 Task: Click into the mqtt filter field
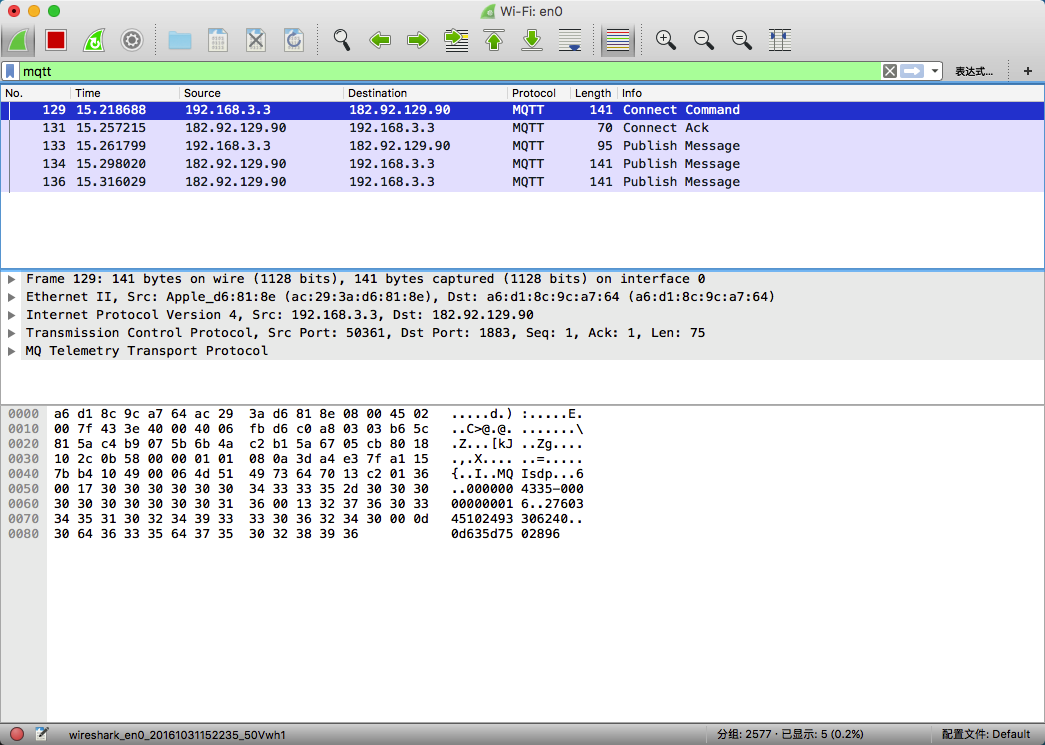click(450, 71)
